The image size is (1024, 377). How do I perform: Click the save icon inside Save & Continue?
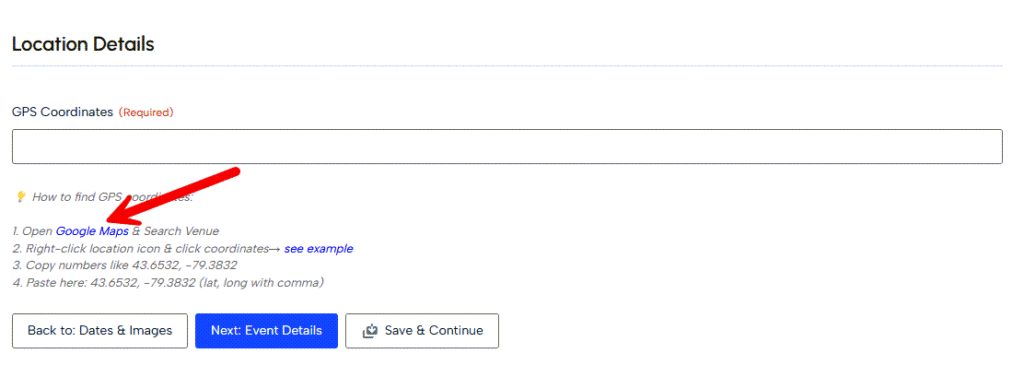tap(370, 331)
